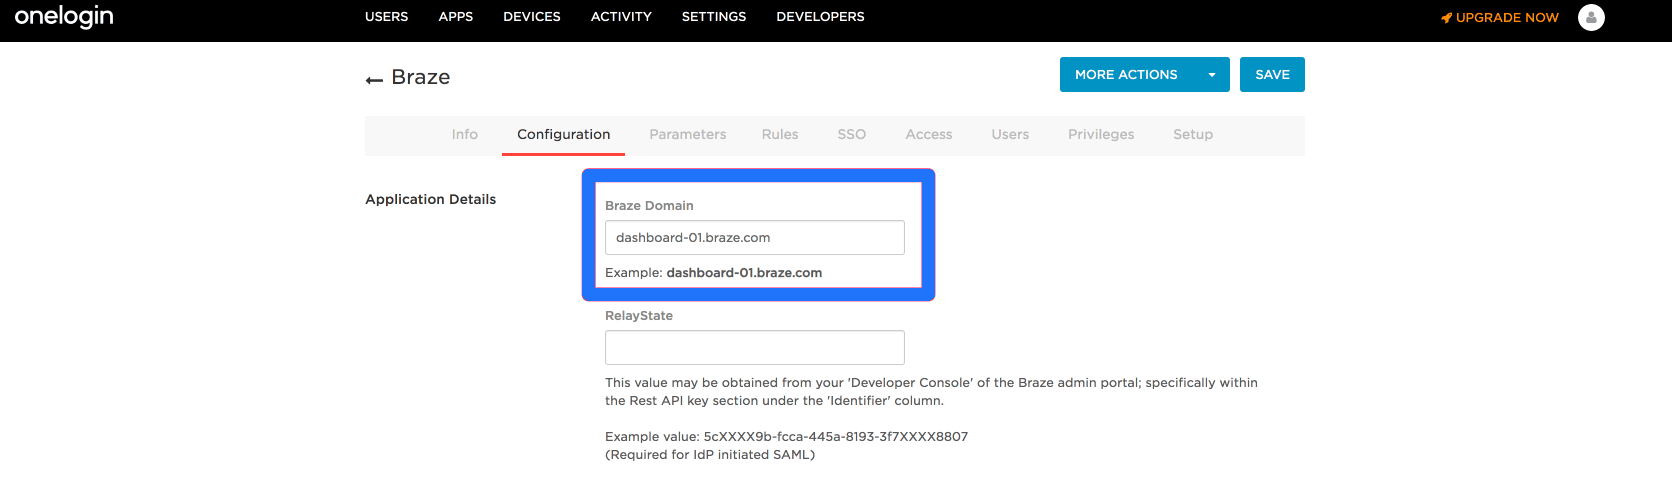Screen dimensions: 1672x486
Task: Click the rocket icon next to Upgrade Now
Action: (1446, 18)
